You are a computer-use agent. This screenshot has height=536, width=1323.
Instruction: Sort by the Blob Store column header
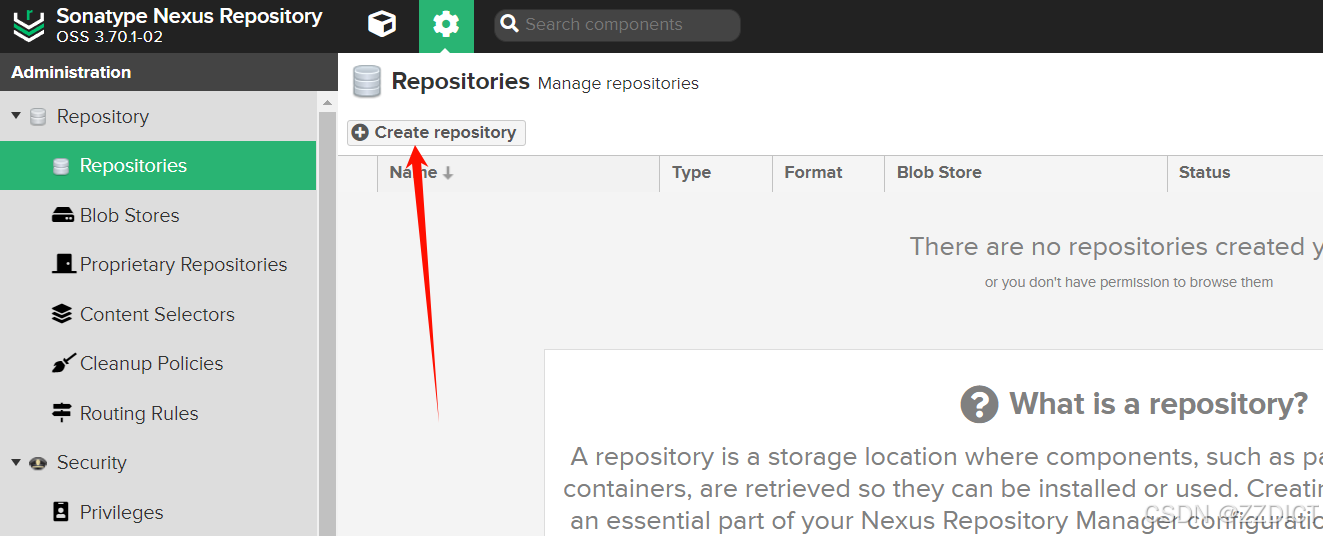pos(1025,172)
